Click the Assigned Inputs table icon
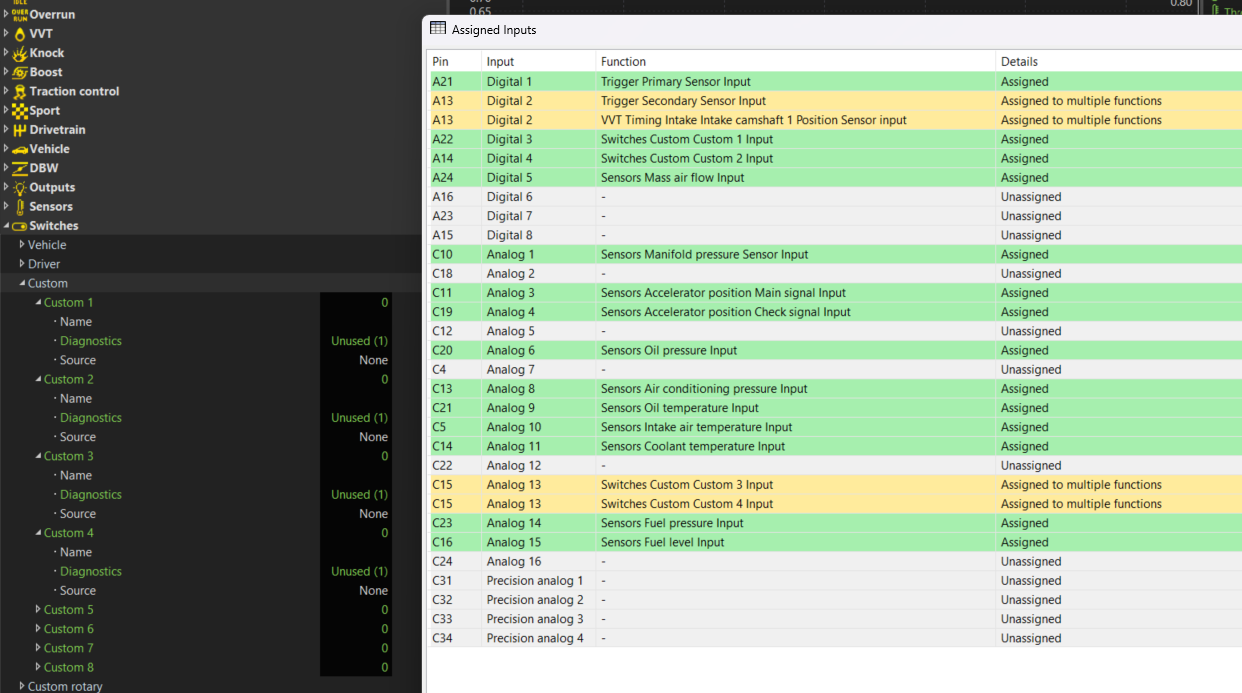This screenshot has width=1242, height=693. click(x=438, y=29)
